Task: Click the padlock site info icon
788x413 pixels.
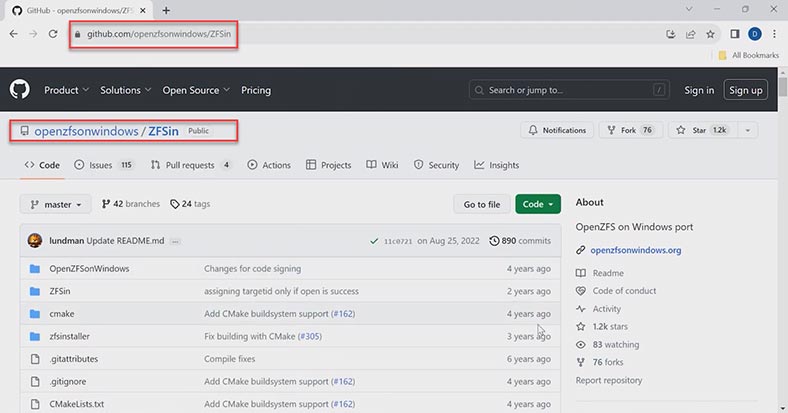Action: click(x=77, y=34)
